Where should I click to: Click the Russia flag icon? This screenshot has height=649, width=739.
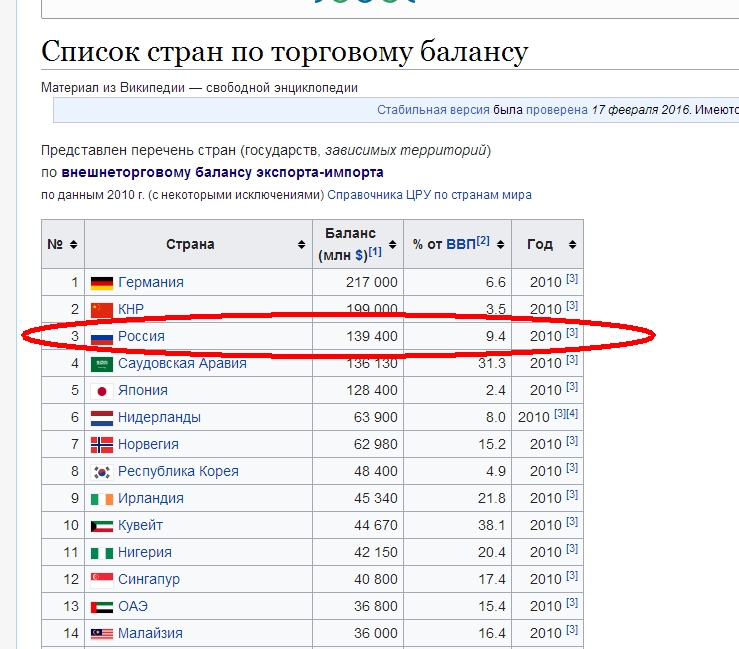102,337
